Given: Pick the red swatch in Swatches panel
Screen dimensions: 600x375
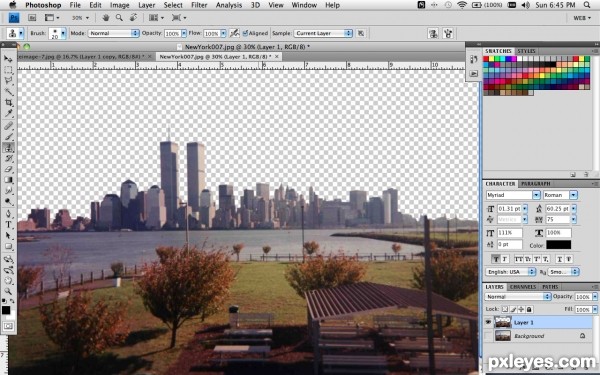Looking at the screenshot, I should (x=486, y=59).
